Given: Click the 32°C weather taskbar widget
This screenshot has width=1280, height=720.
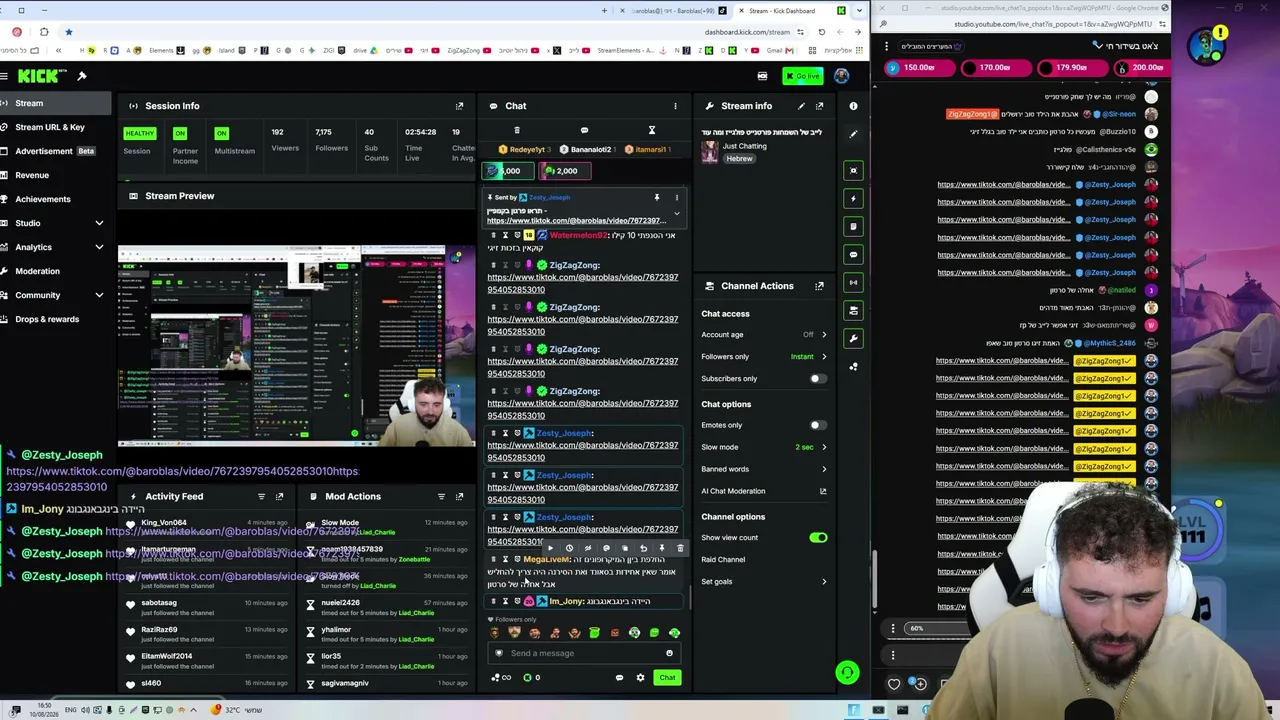Looking at the screenshot, I should tap(237, 710).
